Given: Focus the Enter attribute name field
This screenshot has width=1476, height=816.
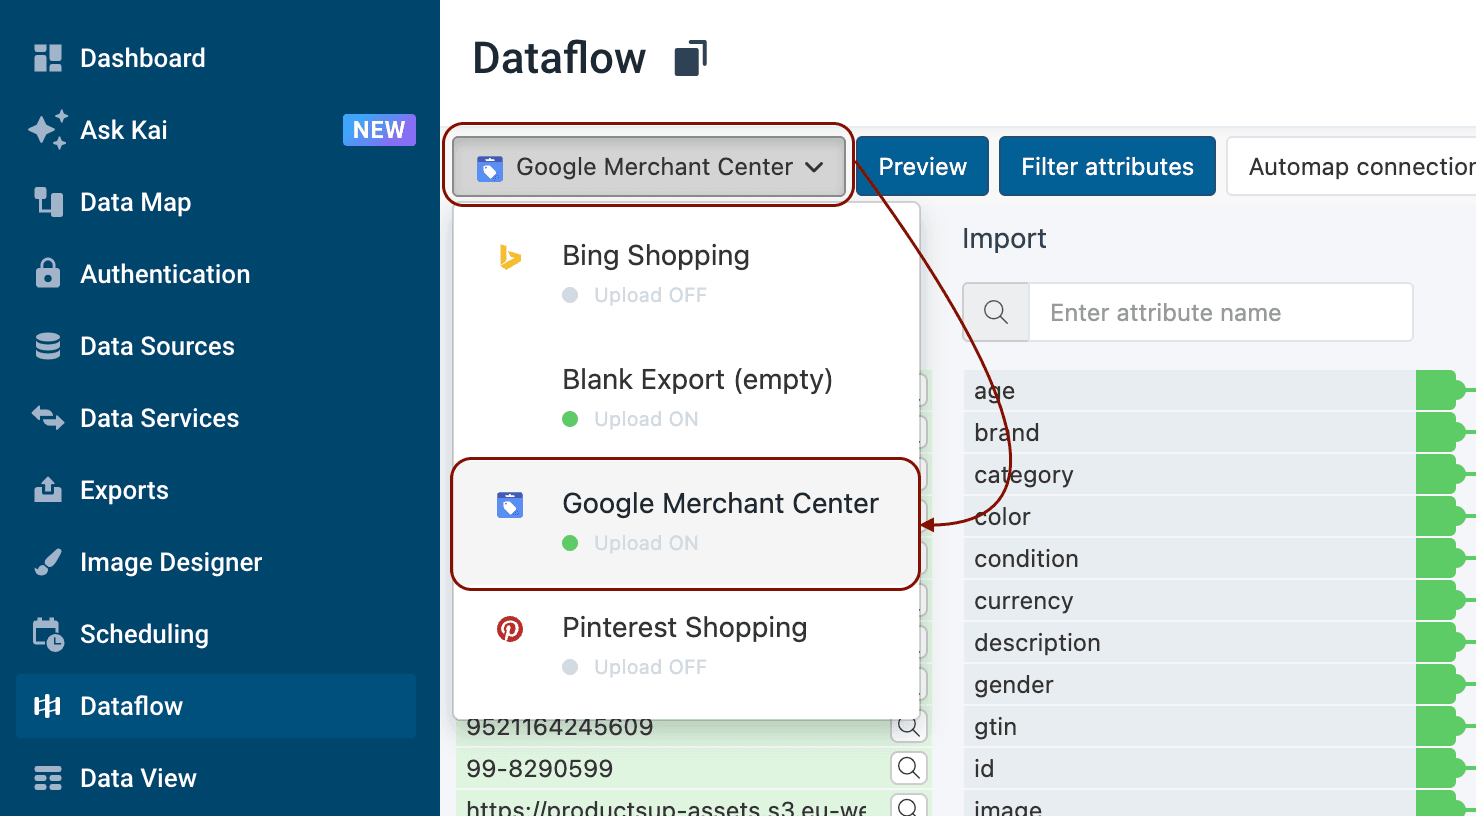Looking at the screenshot, I should point(1220,312).
